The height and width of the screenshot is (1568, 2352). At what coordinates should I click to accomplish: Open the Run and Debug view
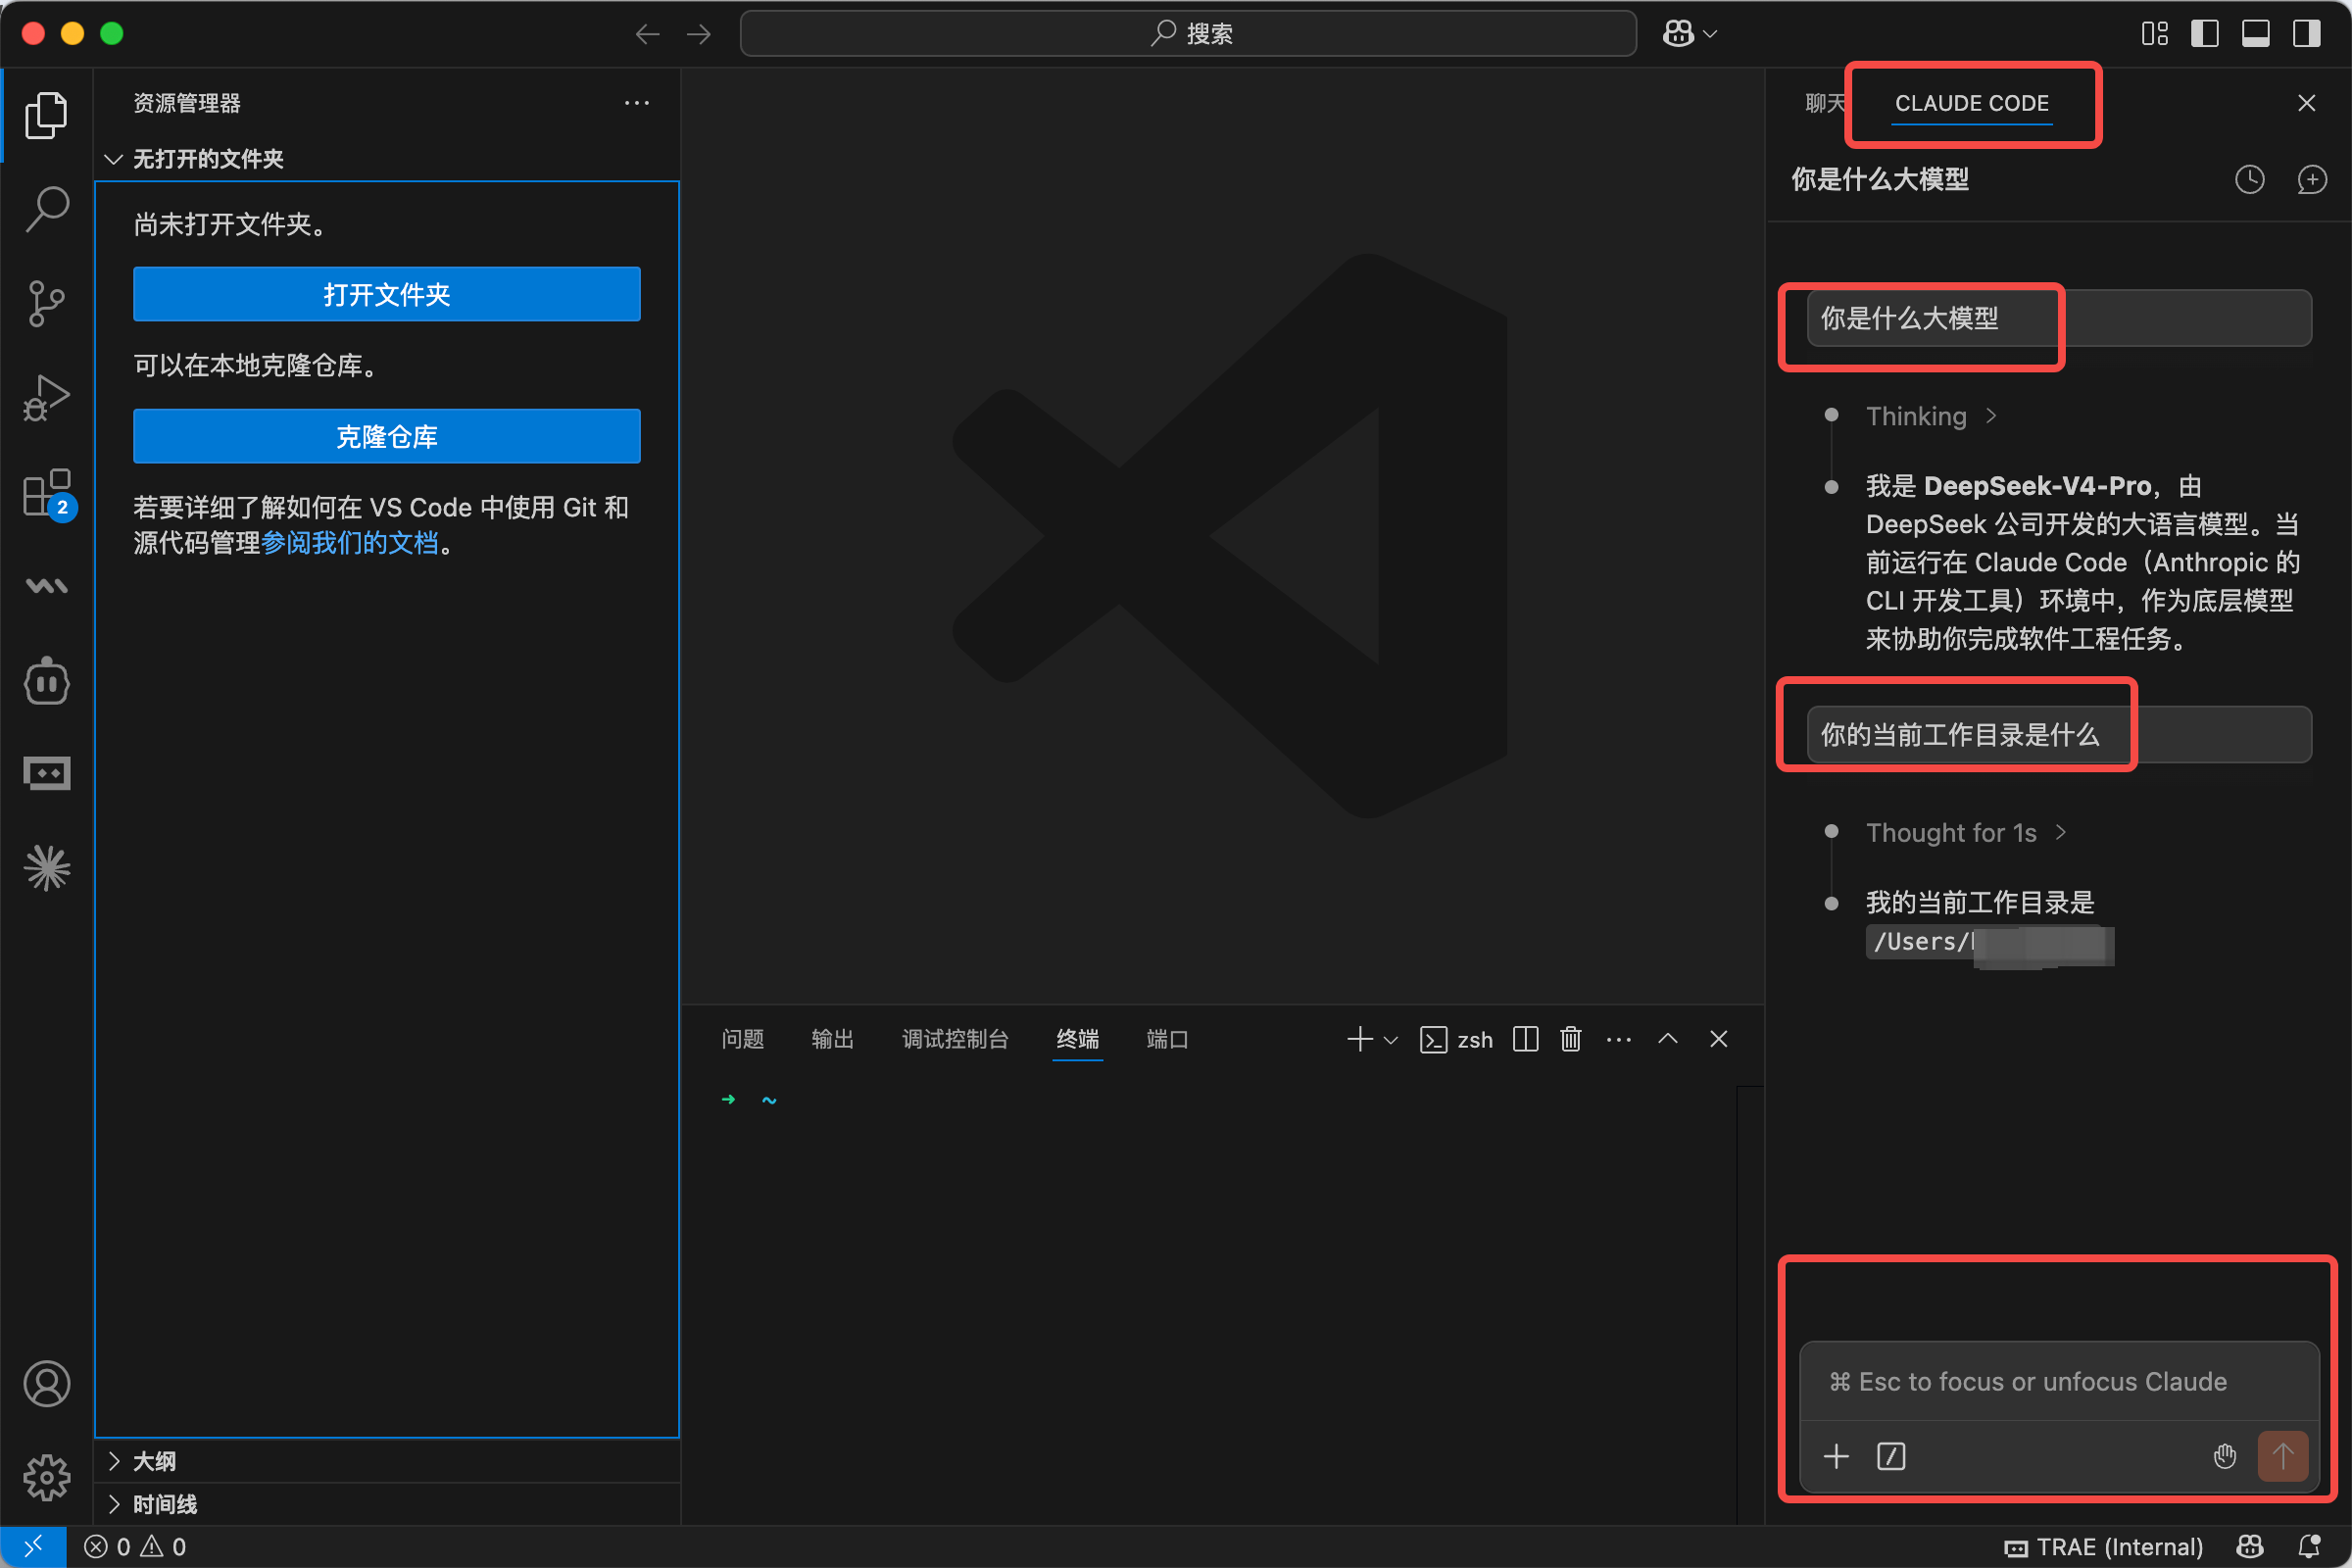pos(46,397)
